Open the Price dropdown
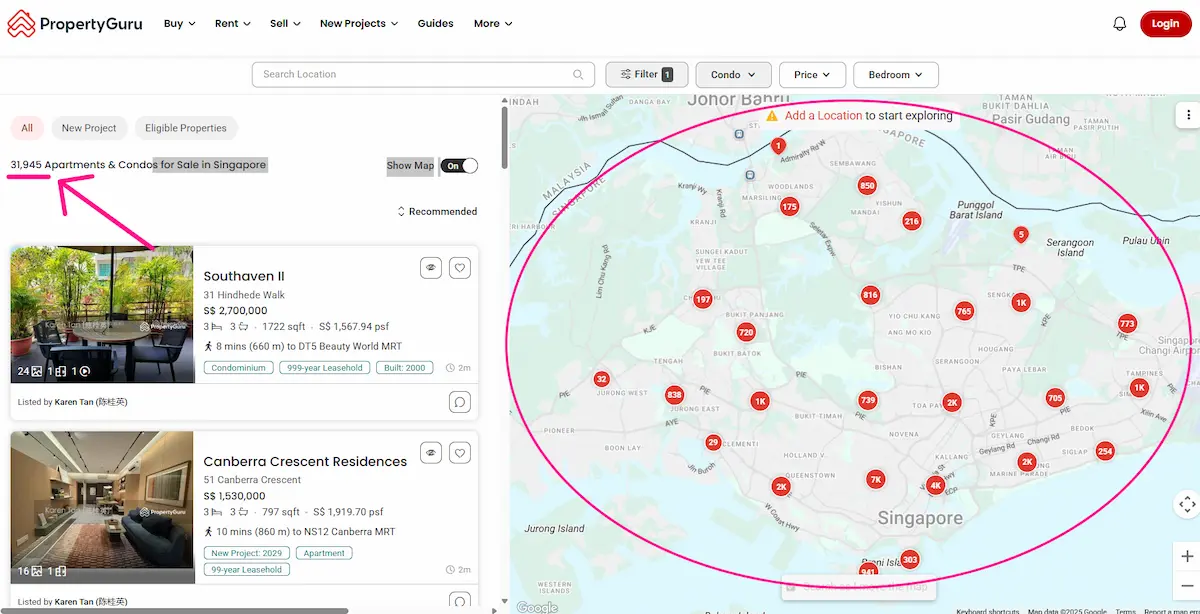The width and height of the screenshot is (1200, 614). click(812, 75)
